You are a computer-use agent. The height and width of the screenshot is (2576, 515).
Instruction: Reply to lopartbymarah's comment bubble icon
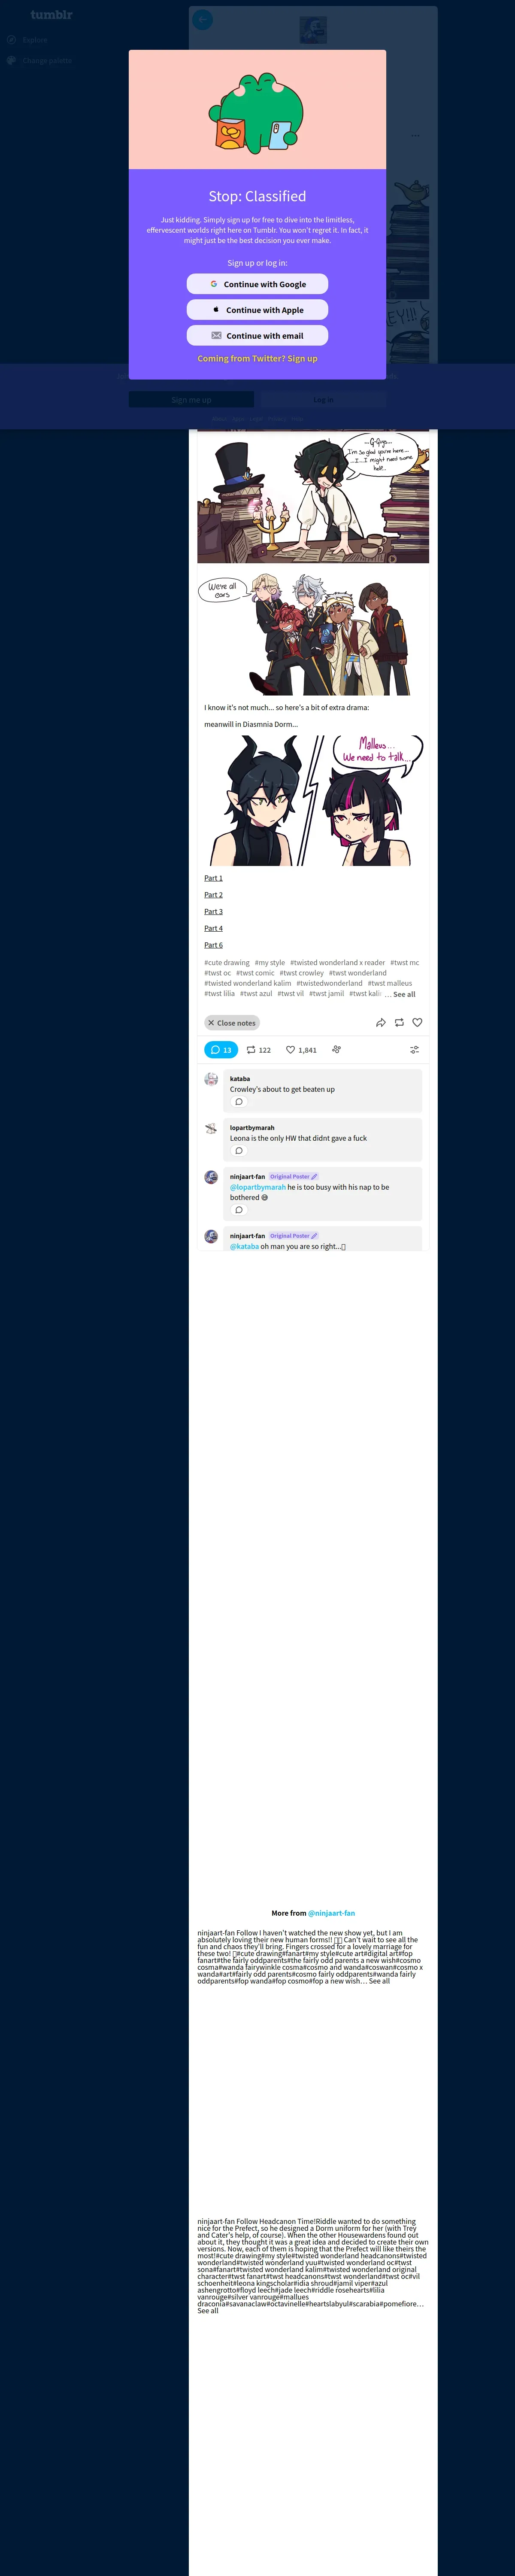(x=238, y=1151)
